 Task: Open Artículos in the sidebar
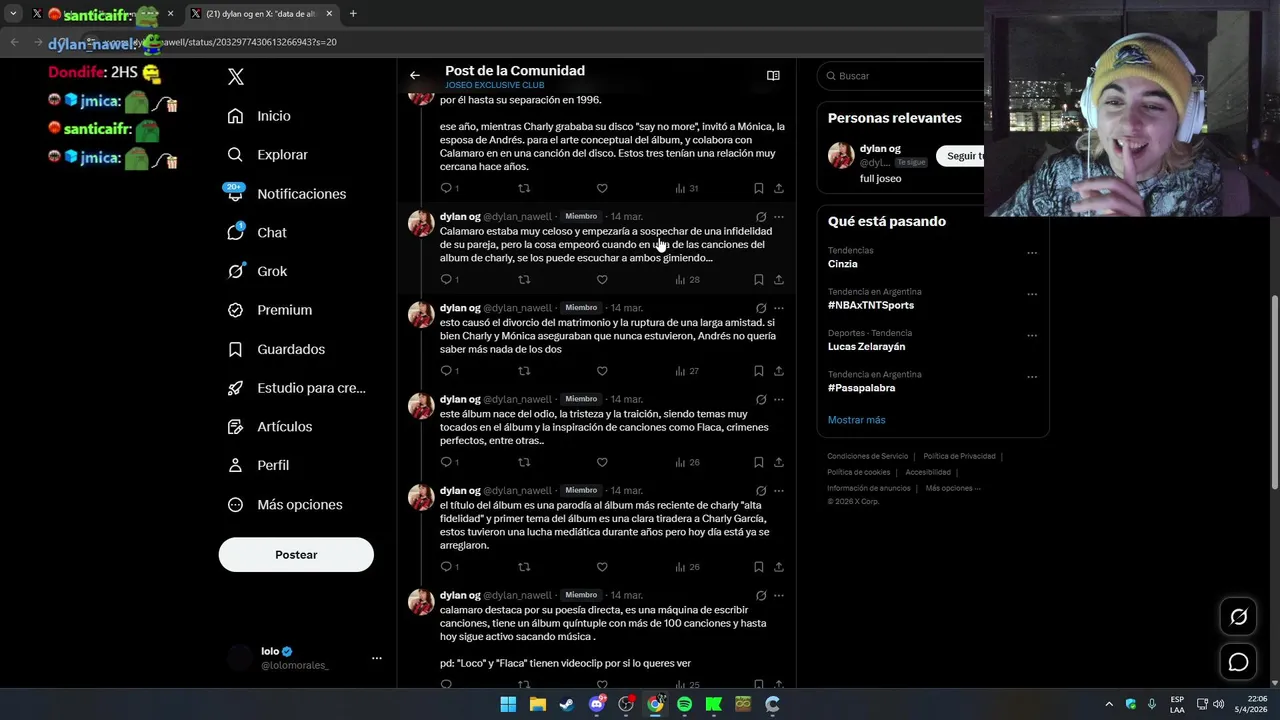point(269,427)
